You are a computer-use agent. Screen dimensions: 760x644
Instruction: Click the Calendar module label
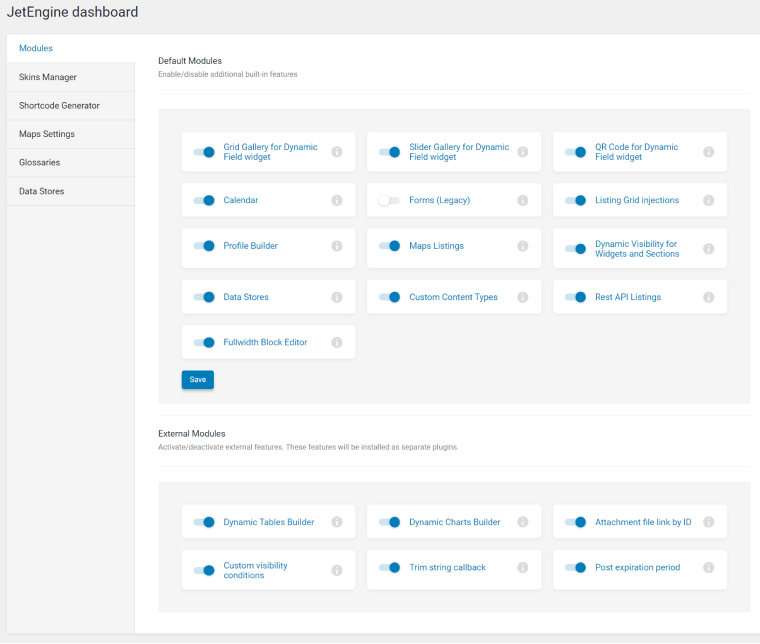point(241,200)
